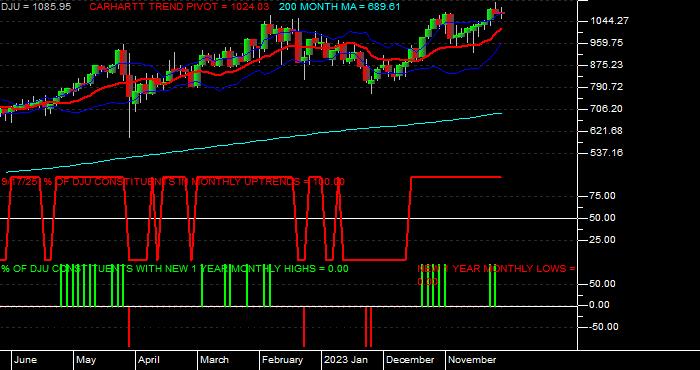Click the 0.00 axis value
This screenshot has width=700, height=370.
click(x=600, y=305)
